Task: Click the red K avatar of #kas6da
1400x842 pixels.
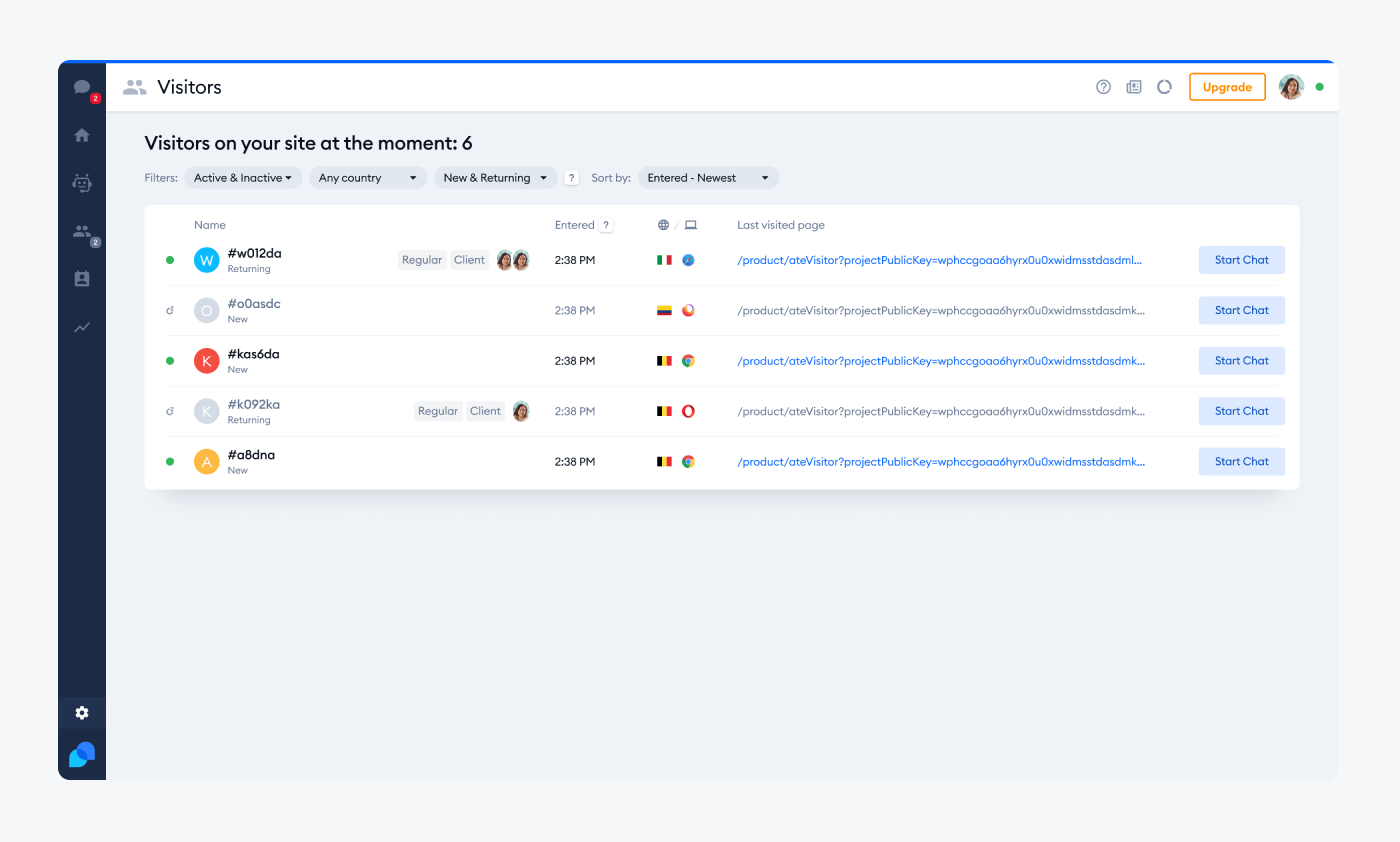Action: (207, 361)
